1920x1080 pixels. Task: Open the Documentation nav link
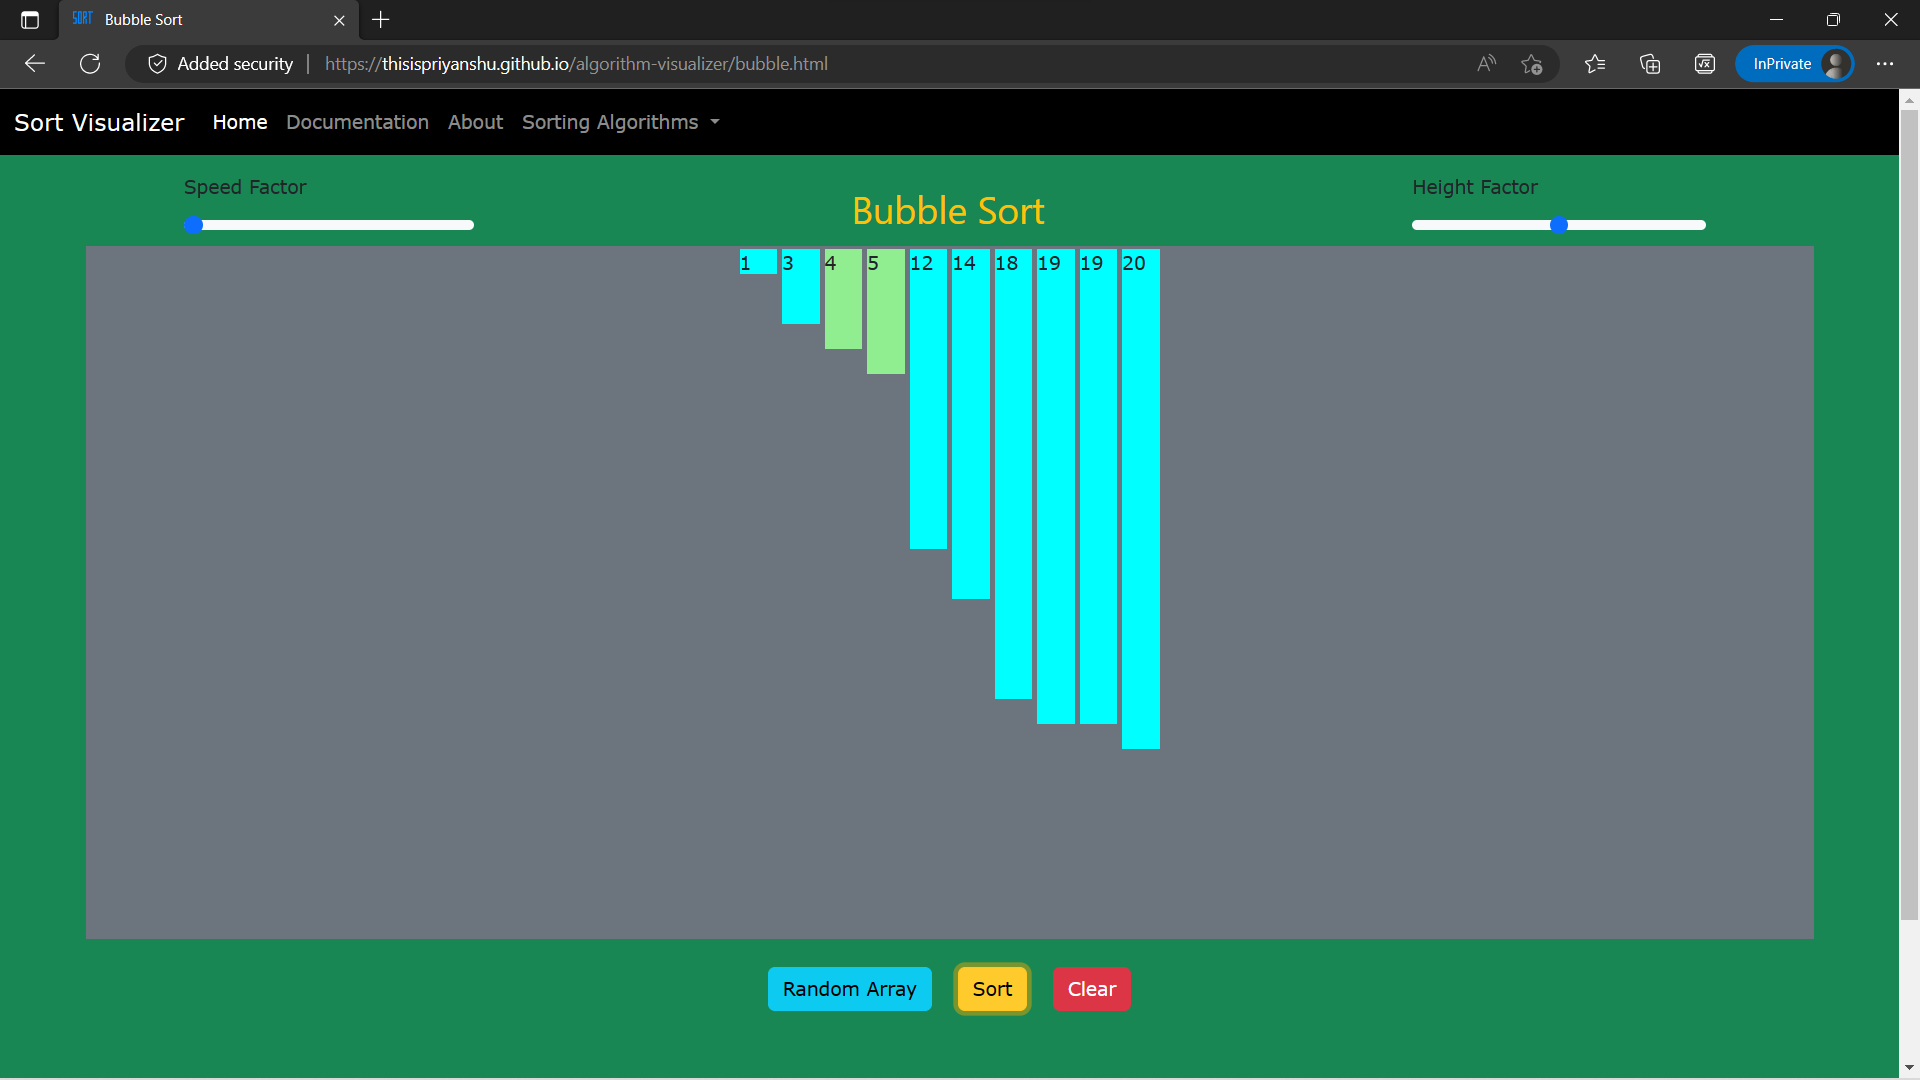pos(357,122)
